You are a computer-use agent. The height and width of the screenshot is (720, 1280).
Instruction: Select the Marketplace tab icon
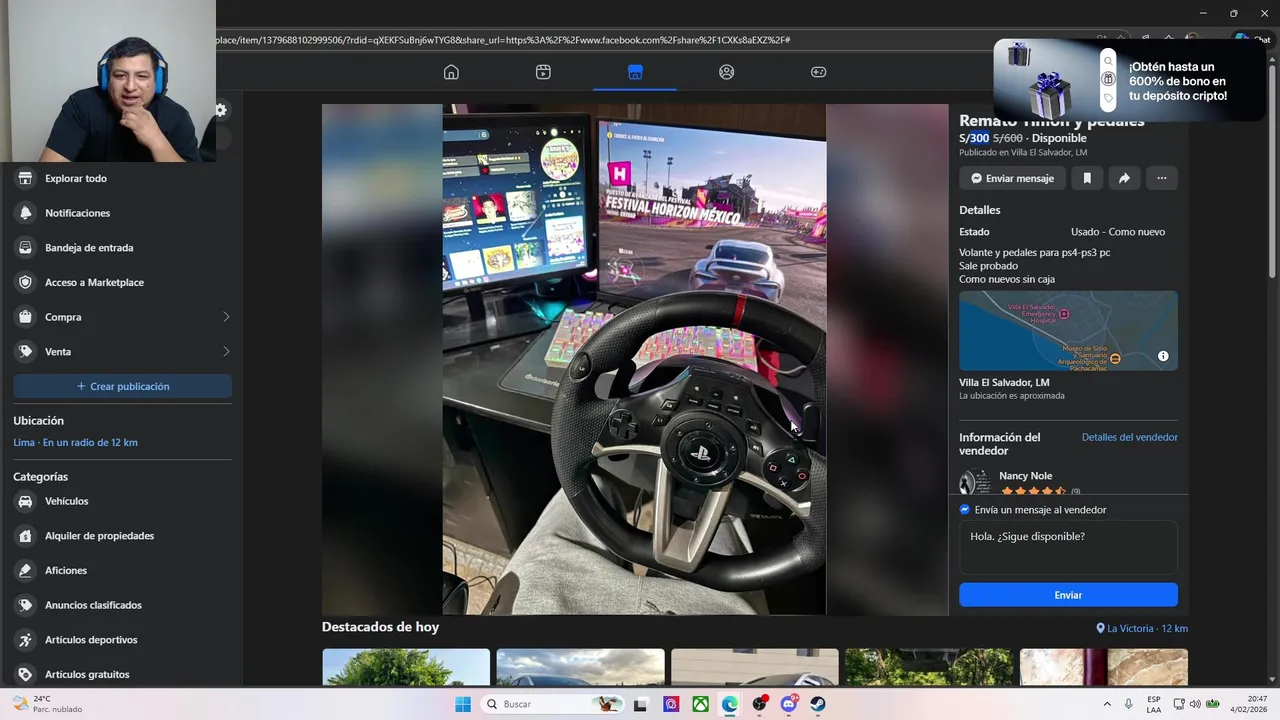click(635, 72)
